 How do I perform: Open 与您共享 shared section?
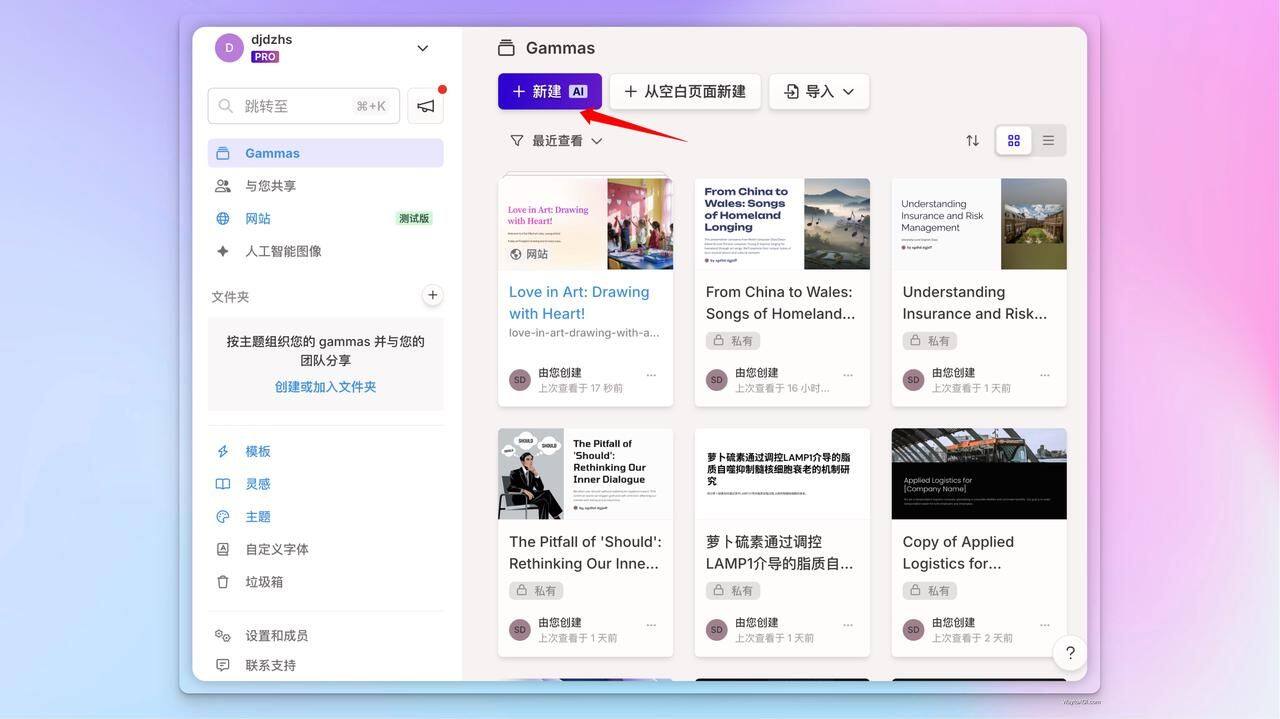point(270,186)
